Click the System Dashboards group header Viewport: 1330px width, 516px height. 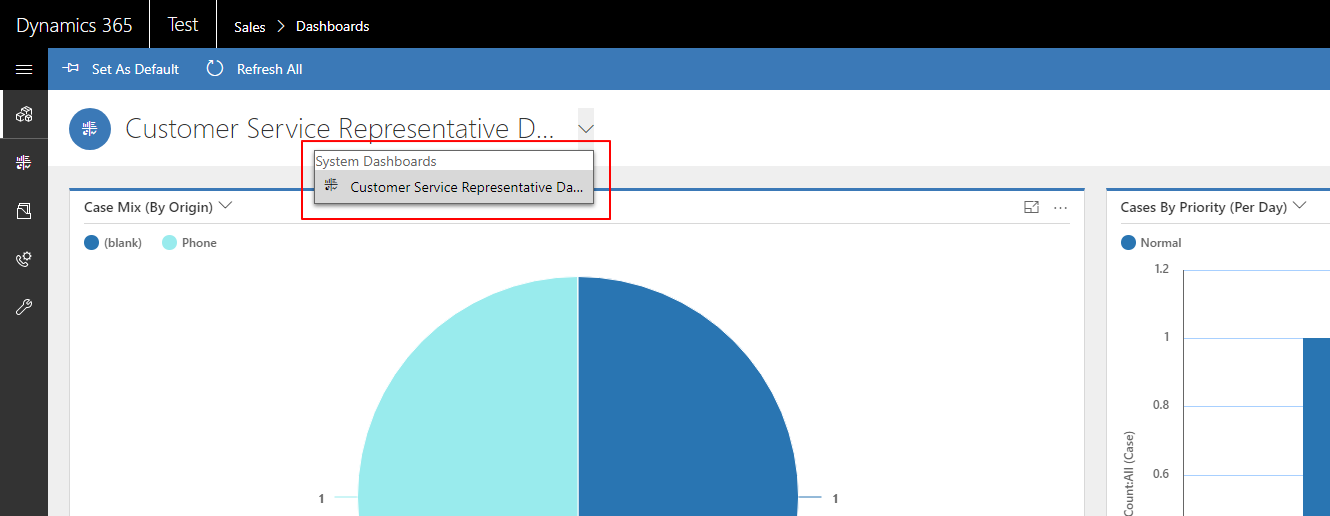tap(376, 161)
